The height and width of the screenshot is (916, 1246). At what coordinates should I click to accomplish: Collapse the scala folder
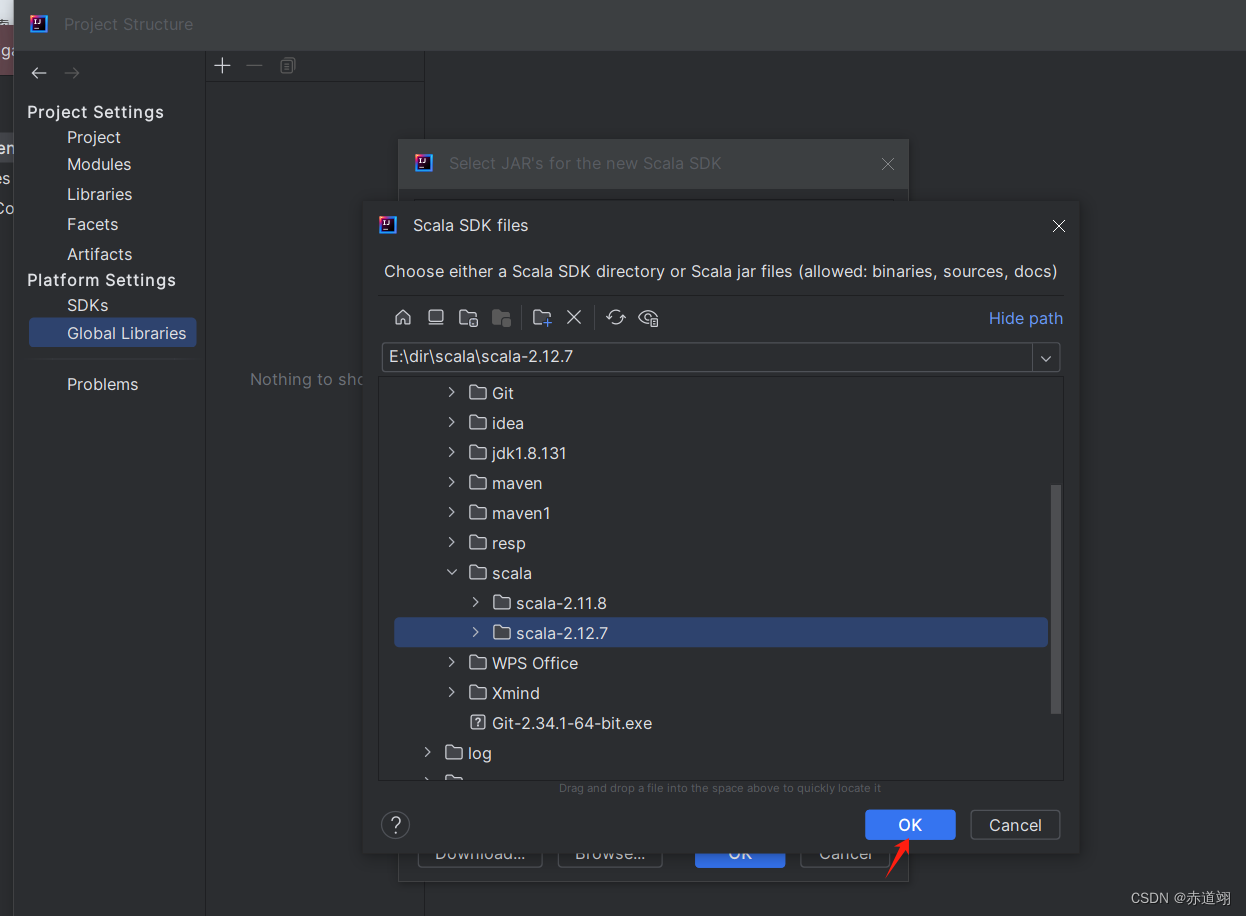(x=452, y=573)
